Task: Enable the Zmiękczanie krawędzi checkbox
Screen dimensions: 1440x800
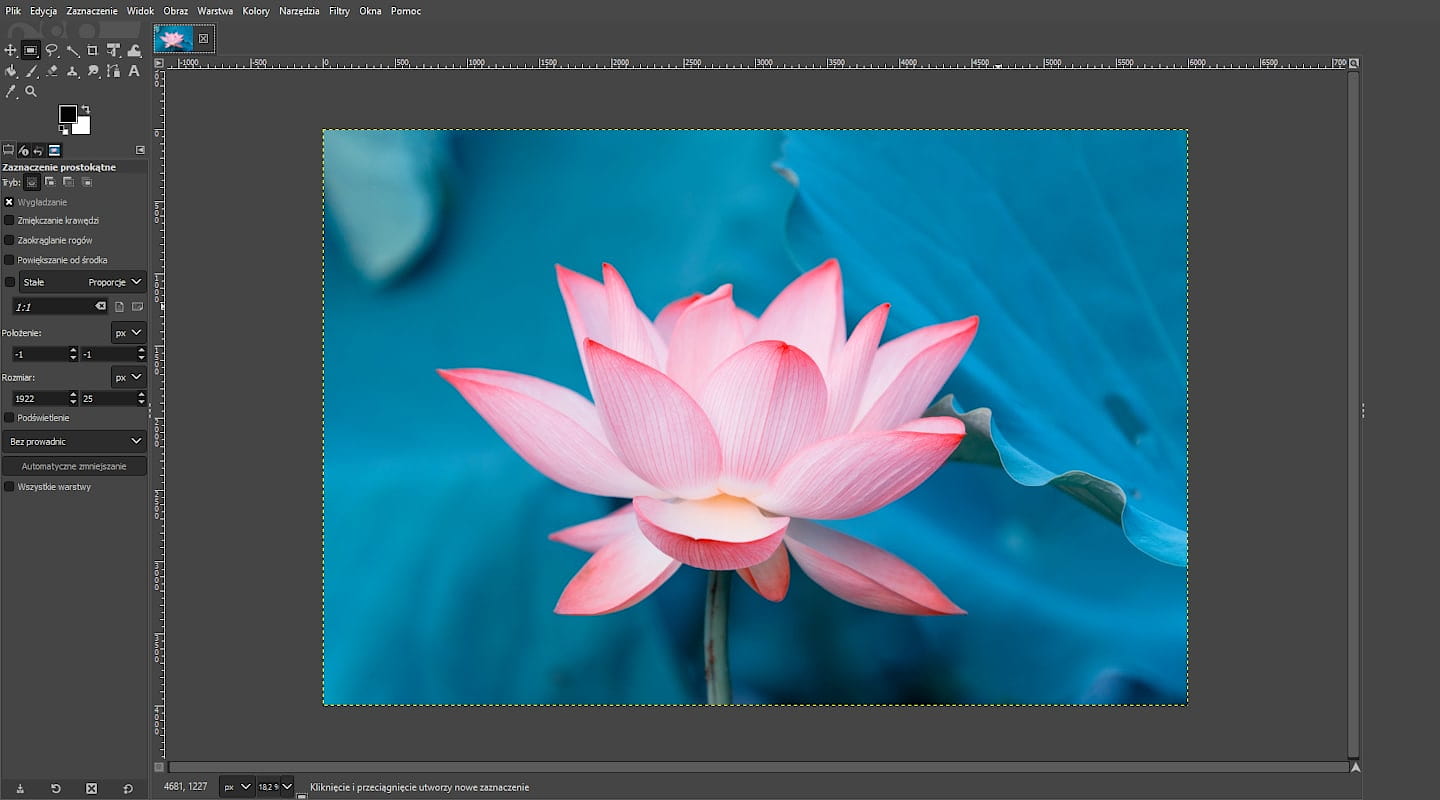Action: click(x=9, y=220)
